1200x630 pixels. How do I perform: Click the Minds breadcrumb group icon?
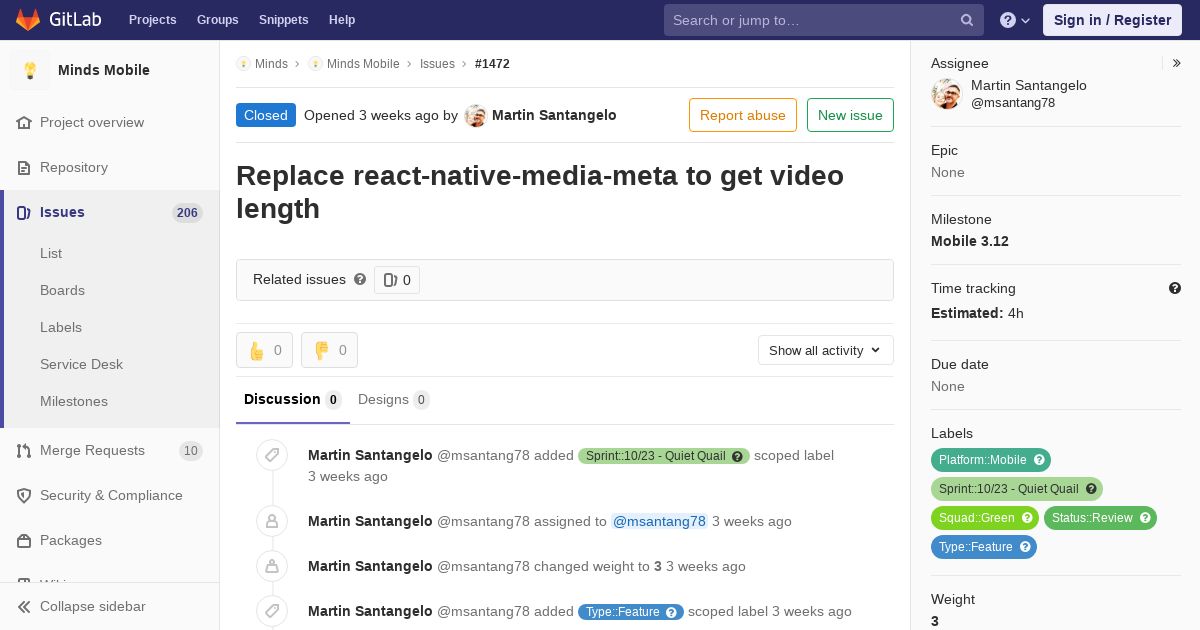click(x=243, y=64)
